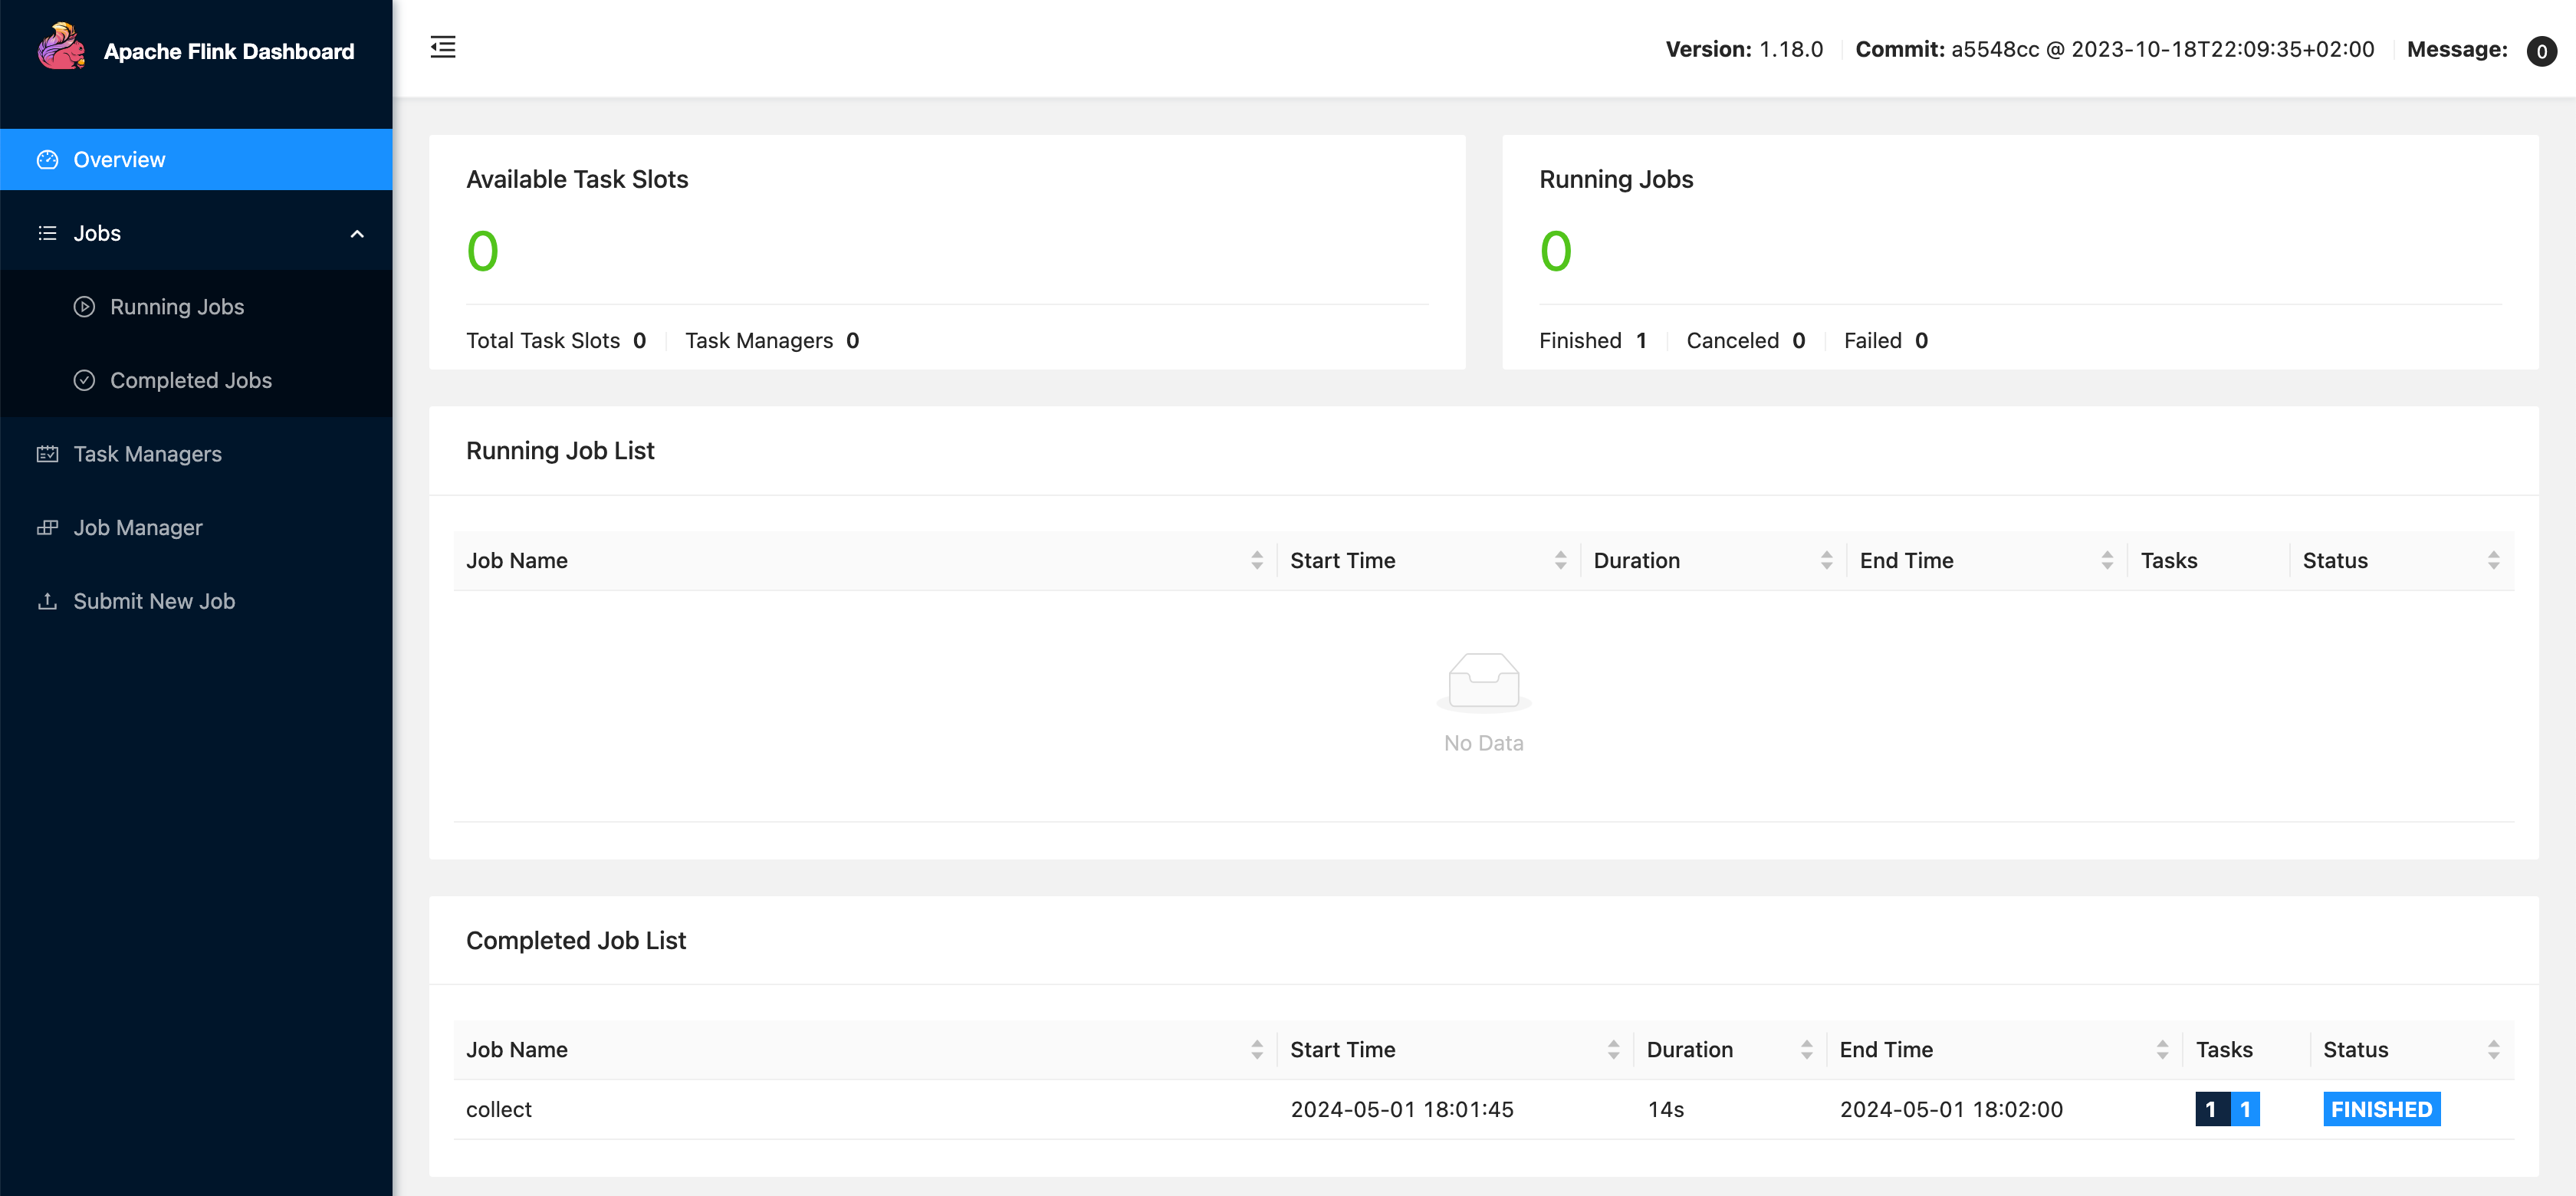Click the Task Managers sidebar icon
This screenshot has width=2576, height=1196.
48,453
